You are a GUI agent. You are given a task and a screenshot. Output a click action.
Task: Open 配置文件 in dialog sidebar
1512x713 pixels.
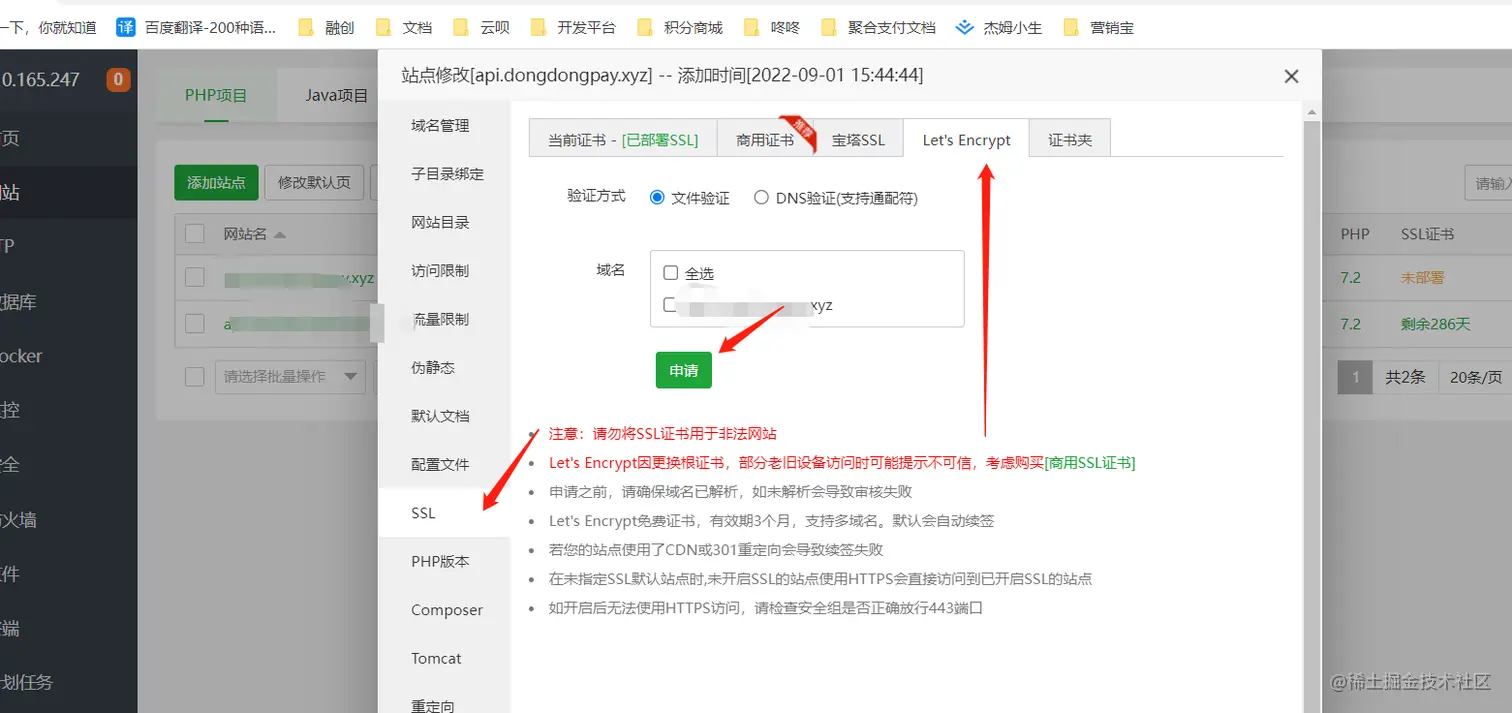[x=440, y=464]
